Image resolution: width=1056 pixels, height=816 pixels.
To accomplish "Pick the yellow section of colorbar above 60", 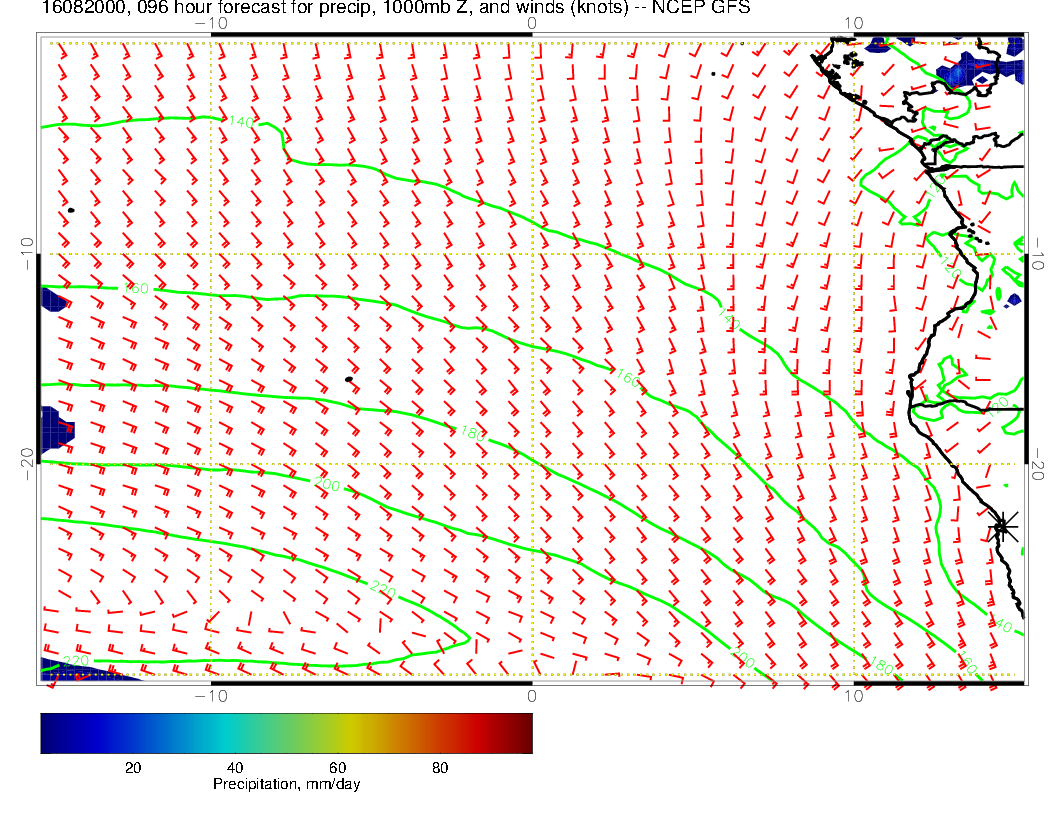I will [x=350, y=733].
